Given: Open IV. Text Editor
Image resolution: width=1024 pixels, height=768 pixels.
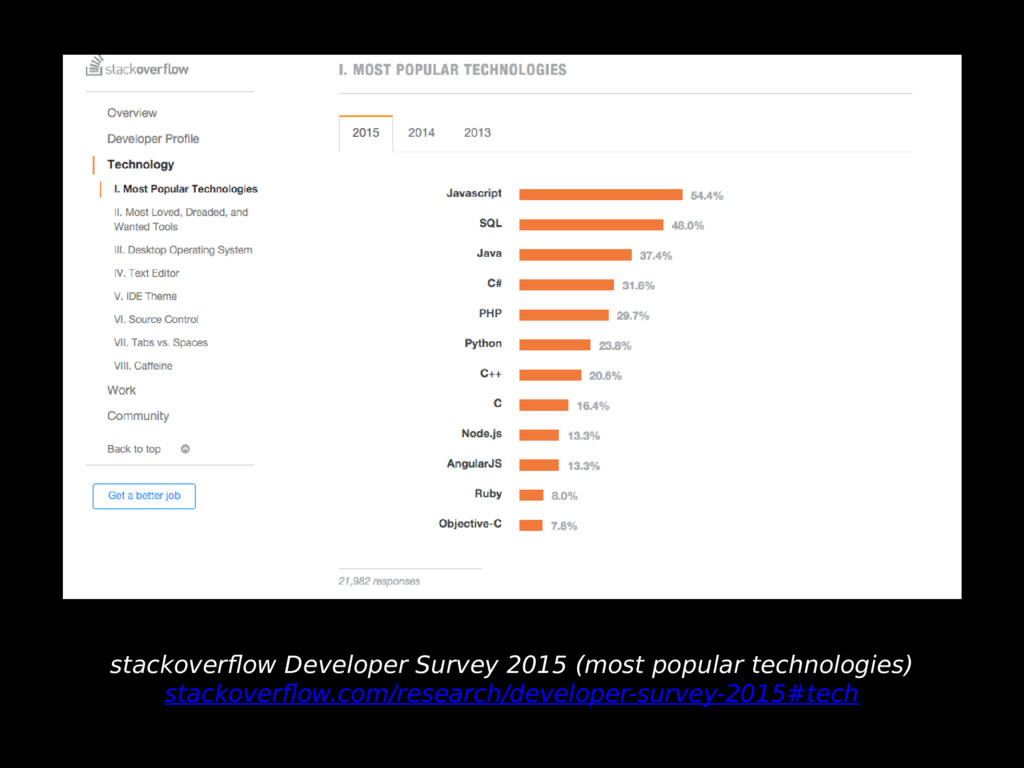Looking at the screenshot, I should pos(146,273).
